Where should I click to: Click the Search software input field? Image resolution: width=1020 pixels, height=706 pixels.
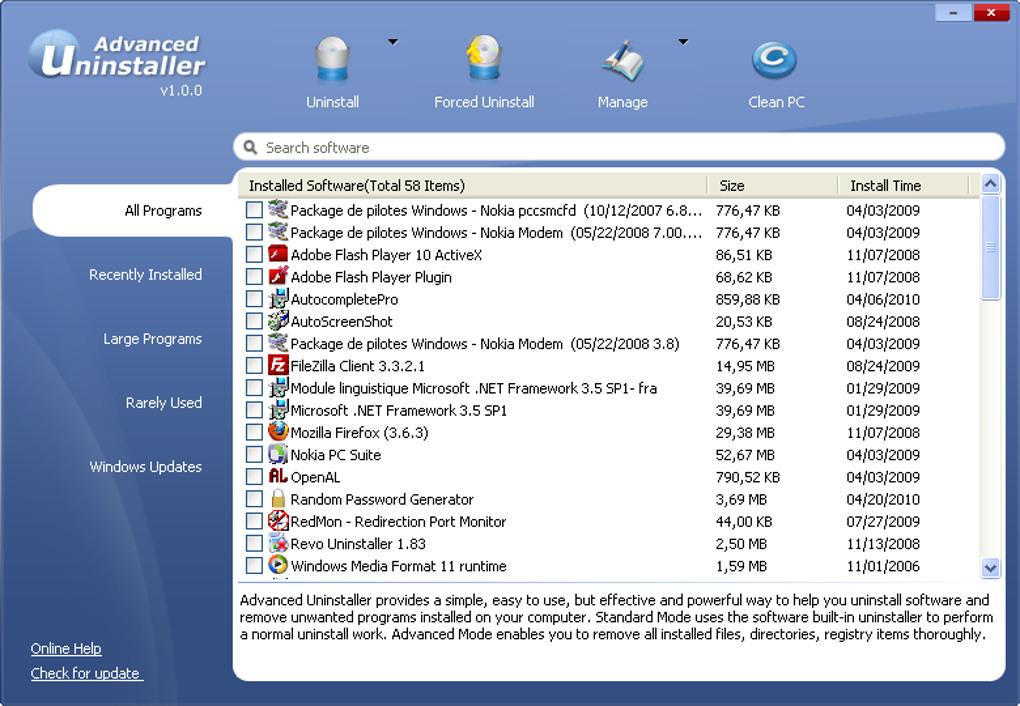coord(620,148)
